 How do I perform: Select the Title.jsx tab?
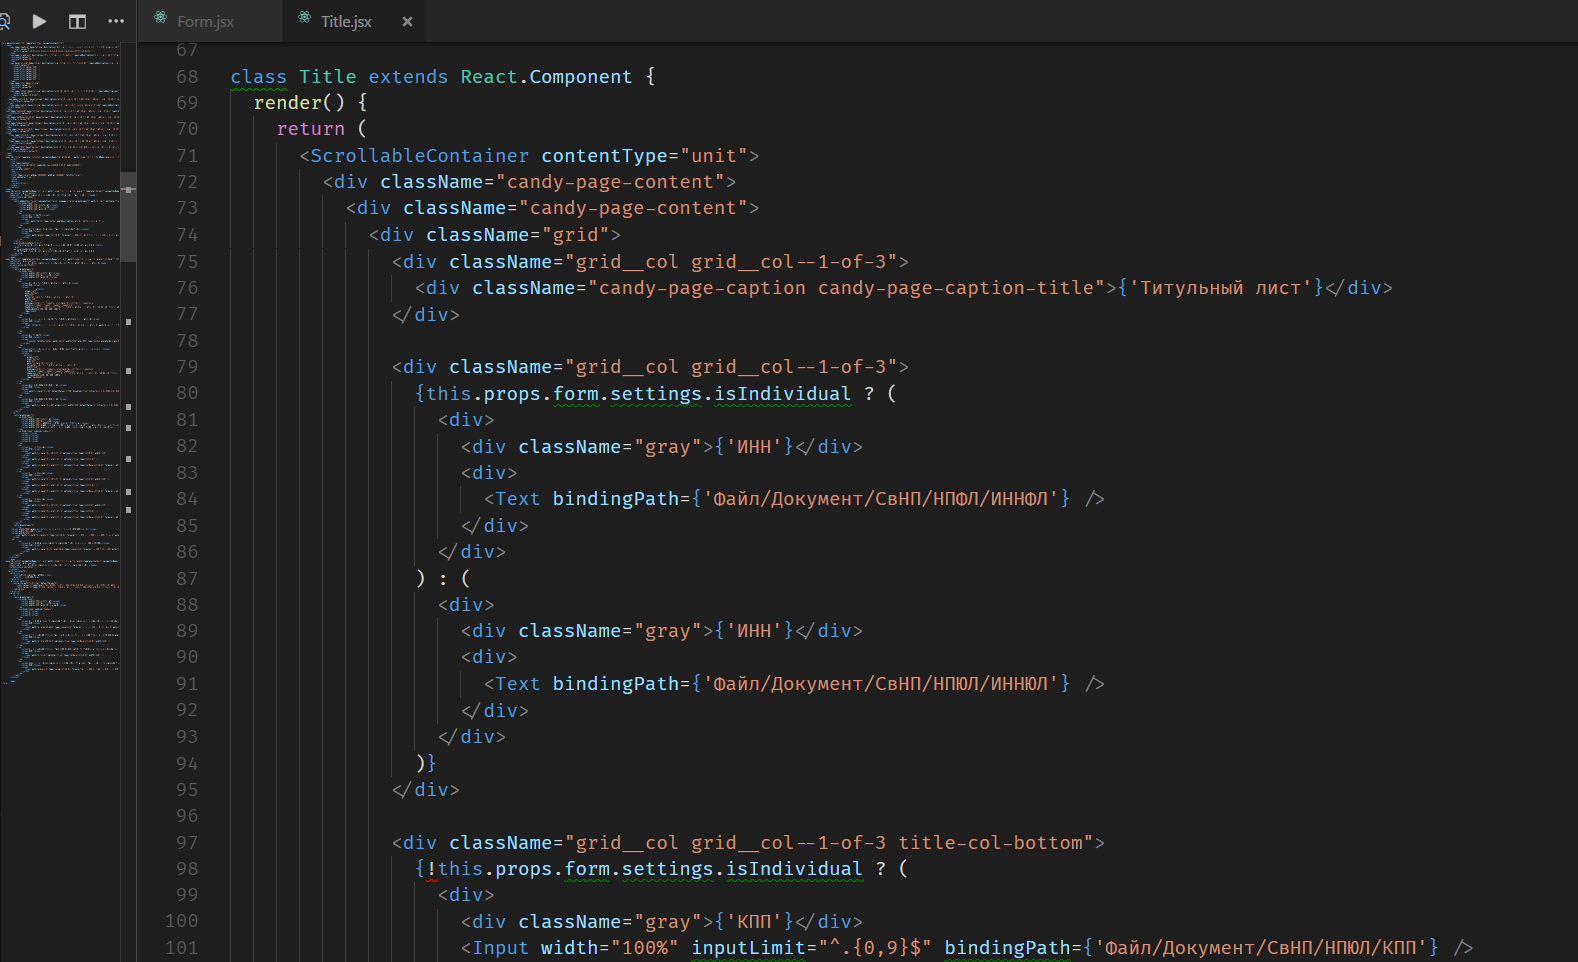[x=346, y=21]
